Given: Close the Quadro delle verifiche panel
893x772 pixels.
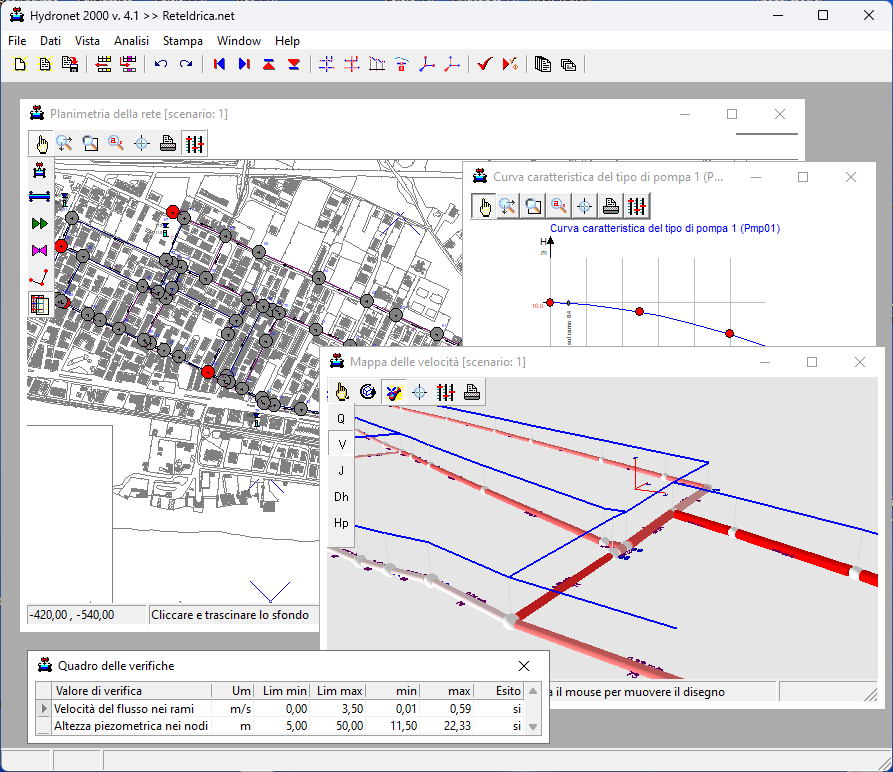Looking at the screenshot, I should point(524,666).
